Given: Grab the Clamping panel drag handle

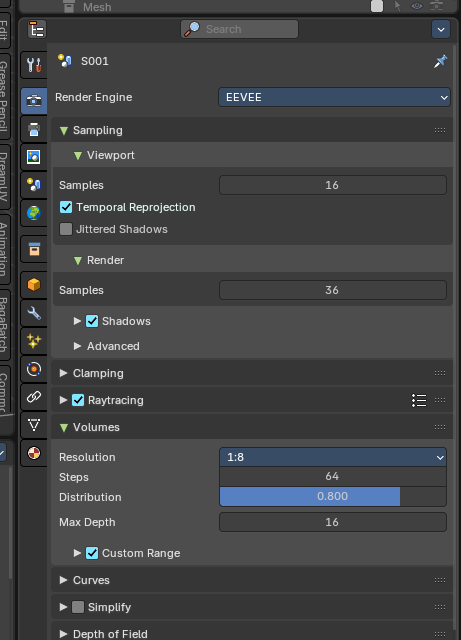Looking at the screenshot, I should pos(440,373).
